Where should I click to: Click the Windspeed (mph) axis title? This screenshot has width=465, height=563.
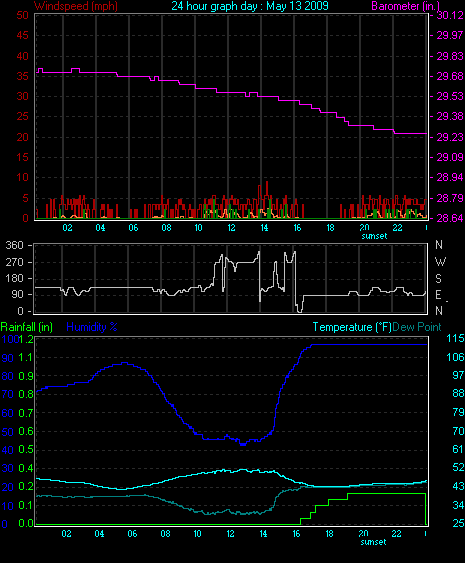pos(76,6)
